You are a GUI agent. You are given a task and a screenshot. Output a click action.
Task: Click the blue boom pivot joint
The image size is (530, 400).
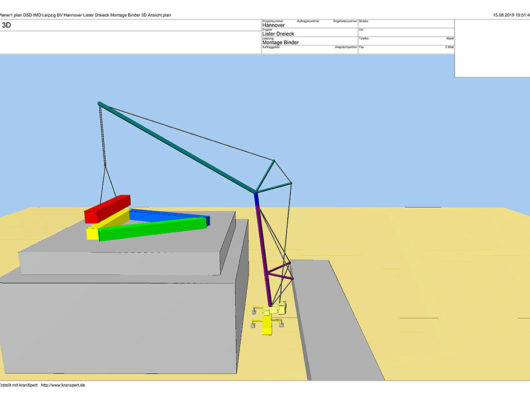tap(257, 199)
